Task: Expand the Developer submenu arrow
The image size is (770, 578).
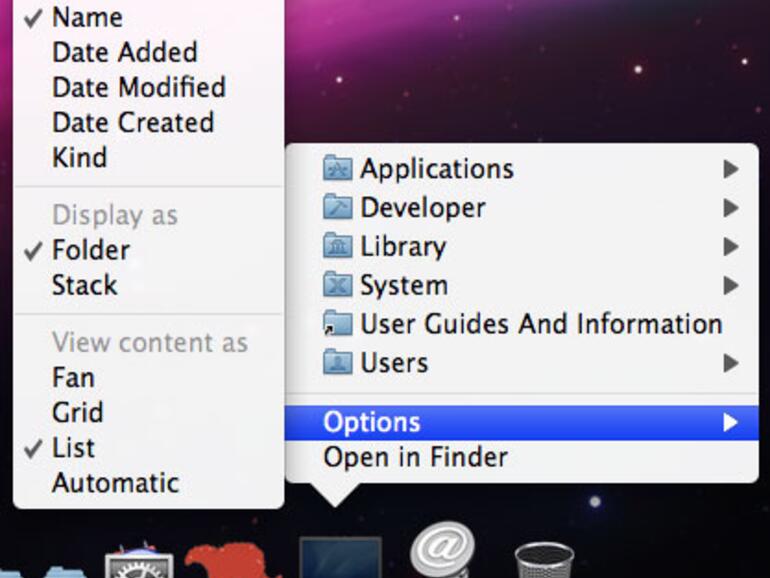Action: [x=731, y=208]
